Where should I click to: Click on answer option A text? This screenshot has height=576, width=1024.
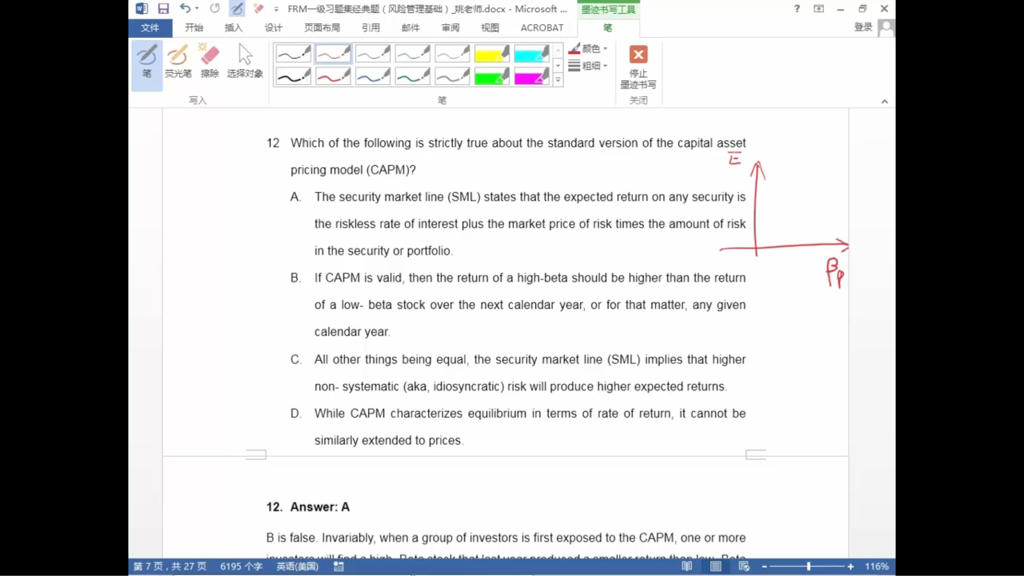pos(530,223)
